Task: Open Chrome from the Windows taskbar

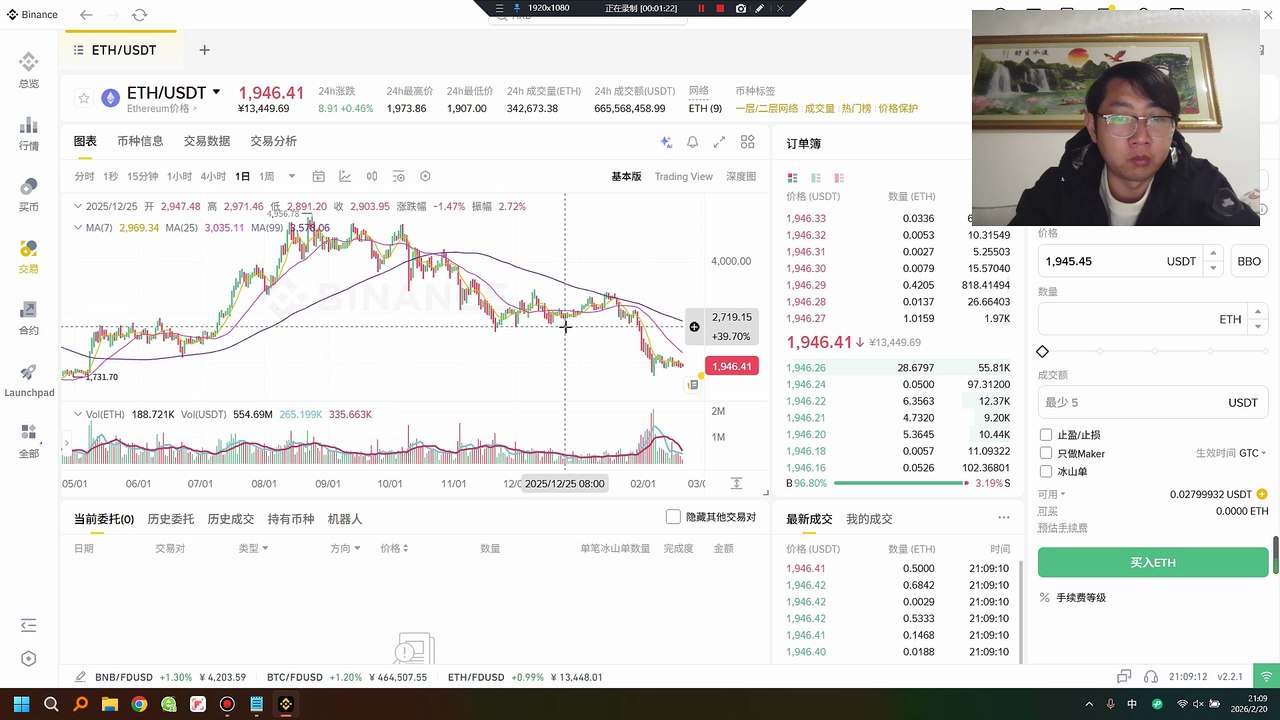Action: click(139, 704)
